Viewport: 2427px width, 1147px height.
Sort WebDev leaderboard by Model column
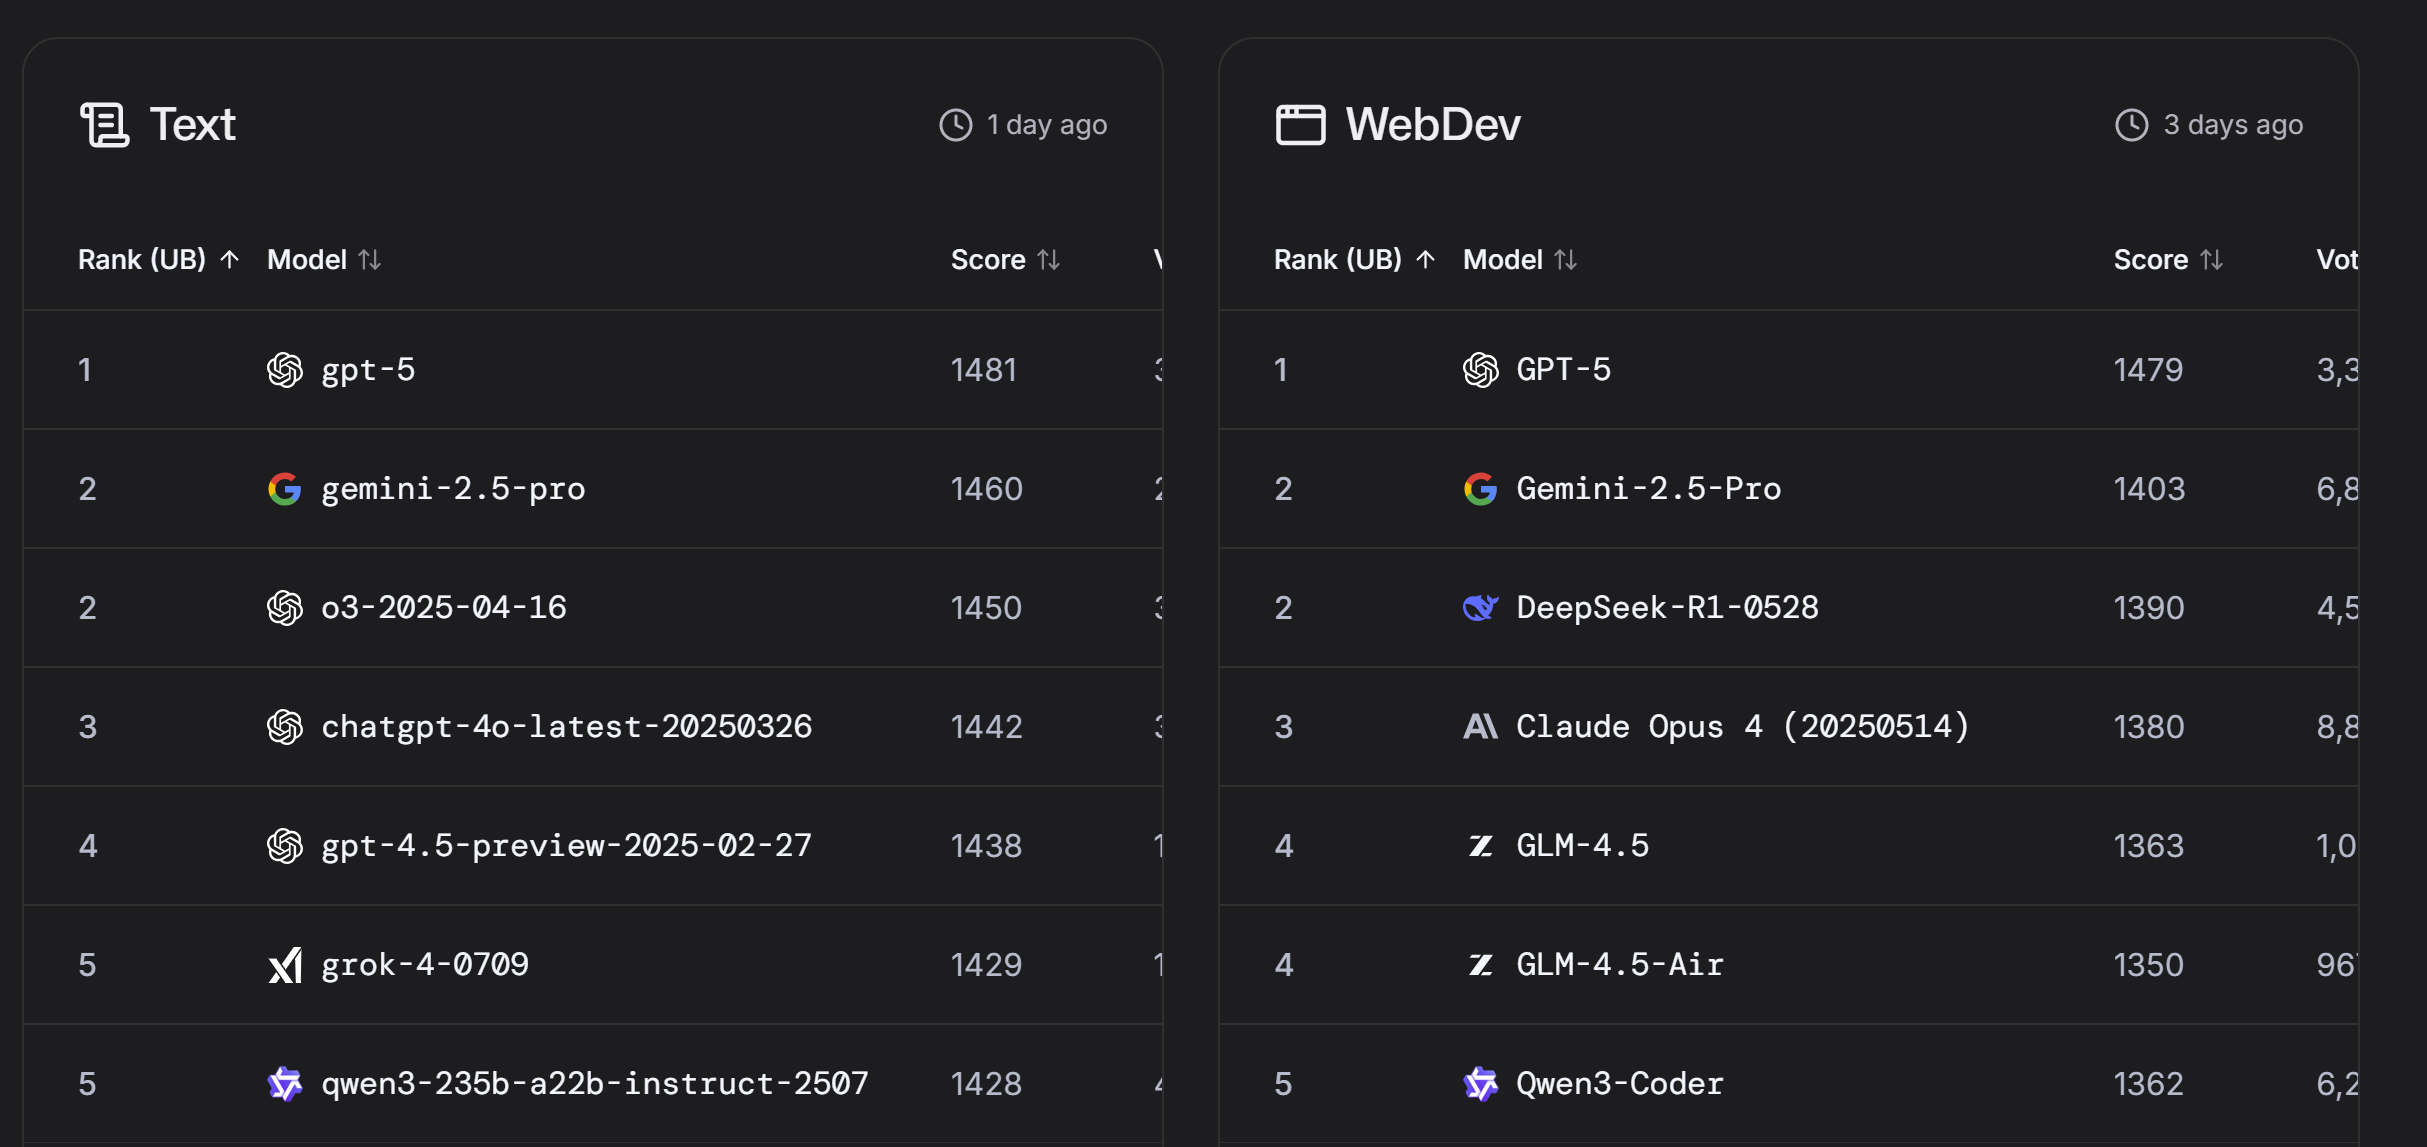[1519, 260]
